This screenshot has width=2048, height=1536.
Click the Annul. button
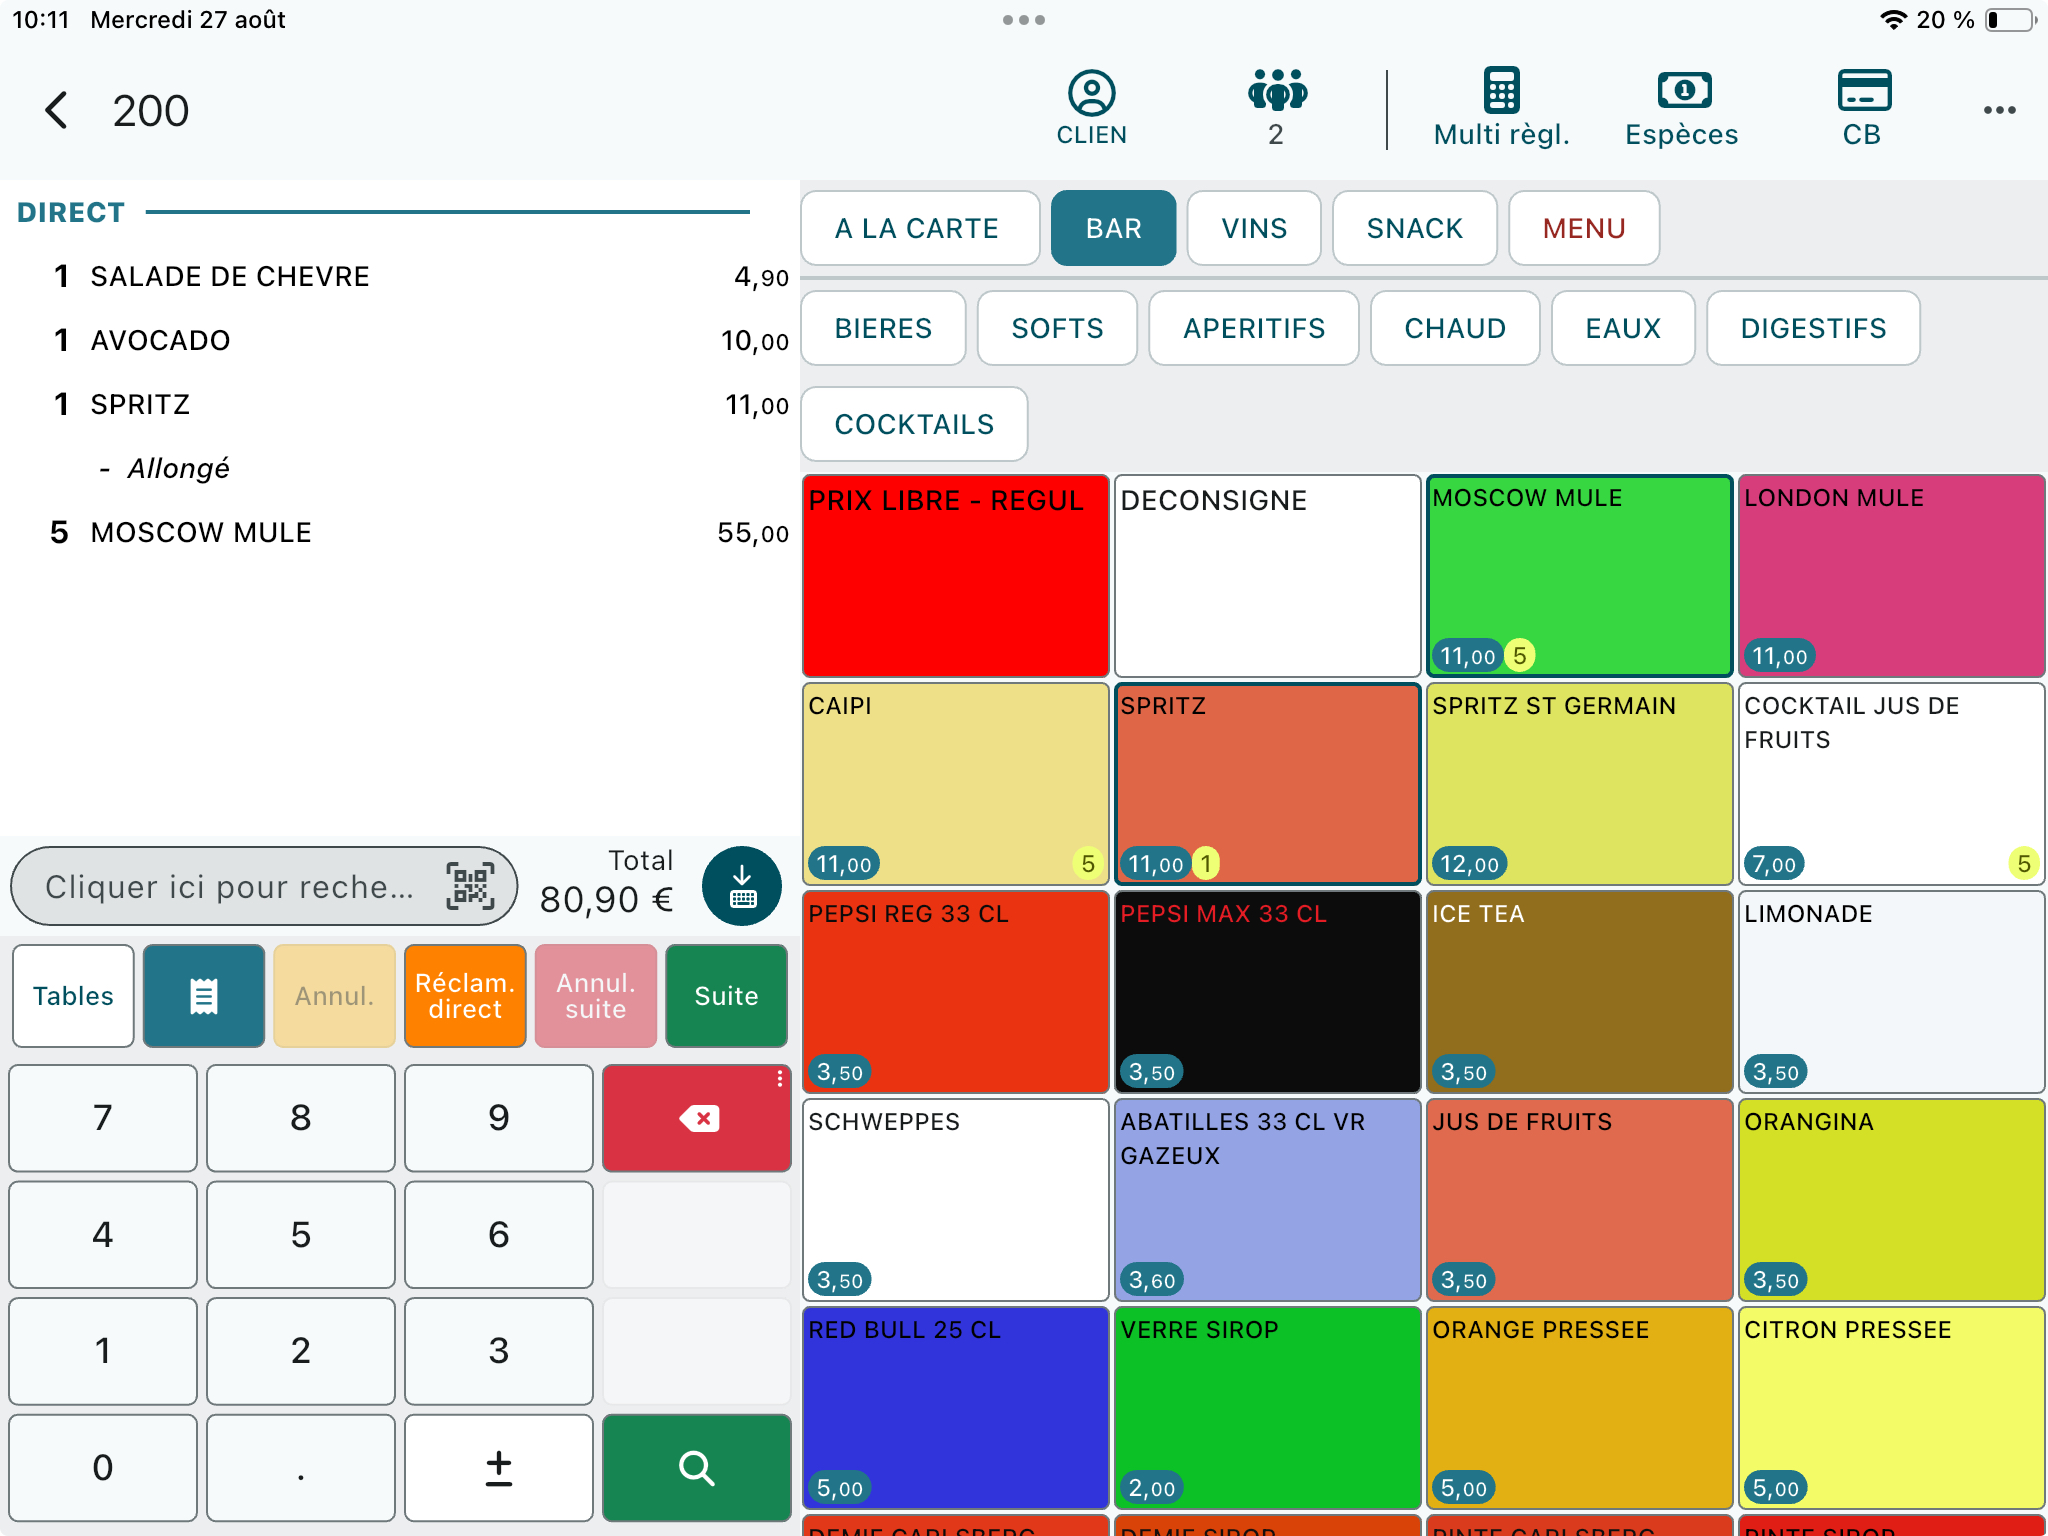coord(334,996)
